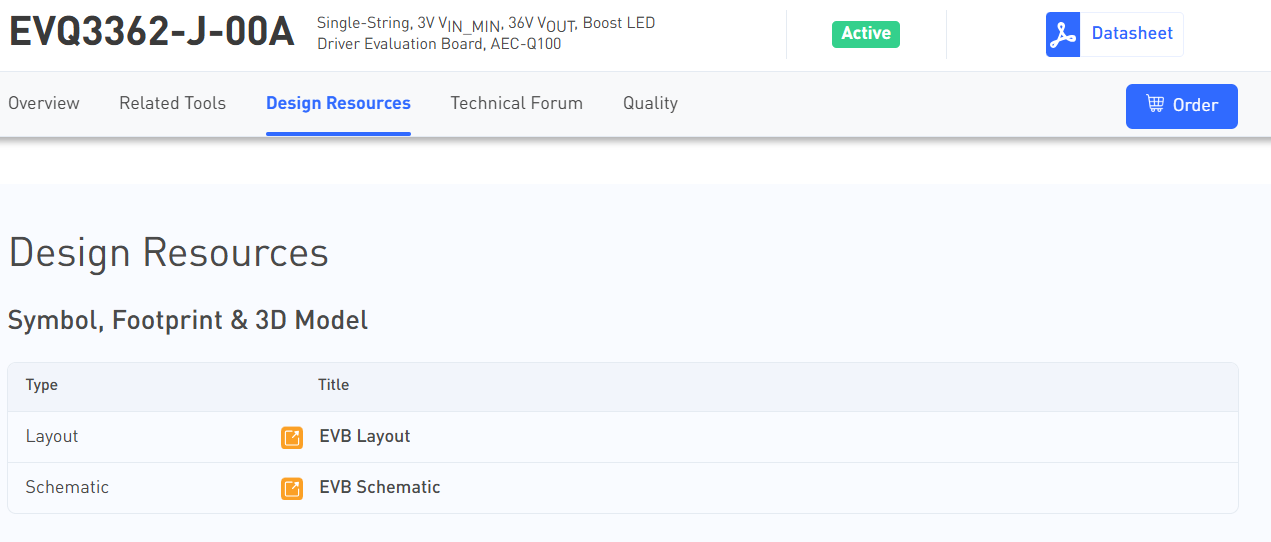Open the EVB Schematic title link

coord(380,487)
